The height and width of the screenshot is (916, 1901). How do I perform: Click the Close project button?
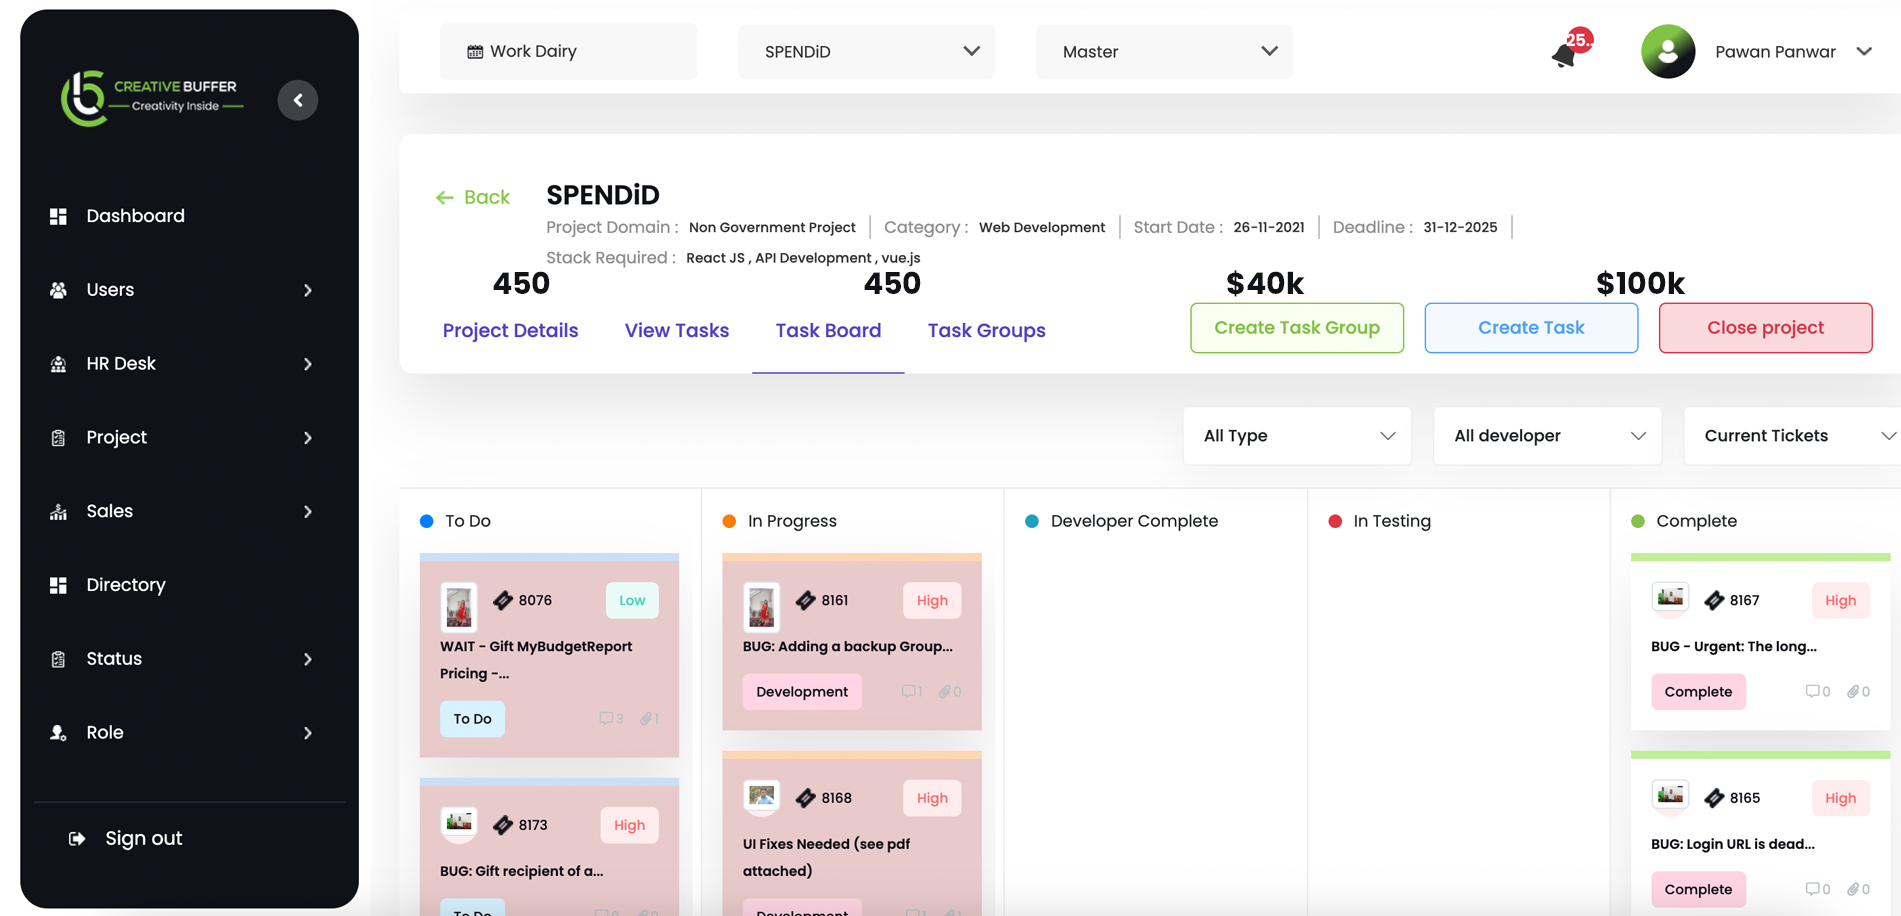point(1764,328)
